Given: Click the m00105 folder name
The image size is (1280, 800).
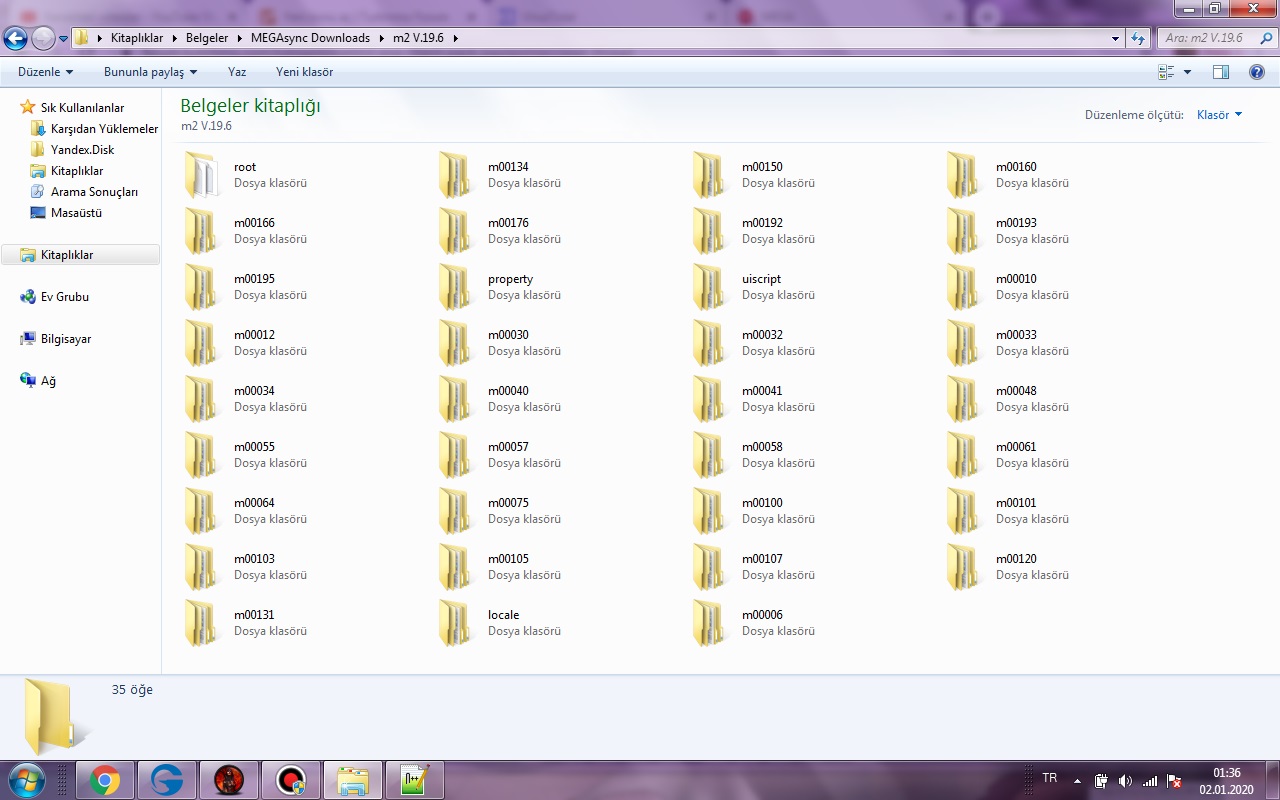Looking at the screenshot, I should 508,559.
